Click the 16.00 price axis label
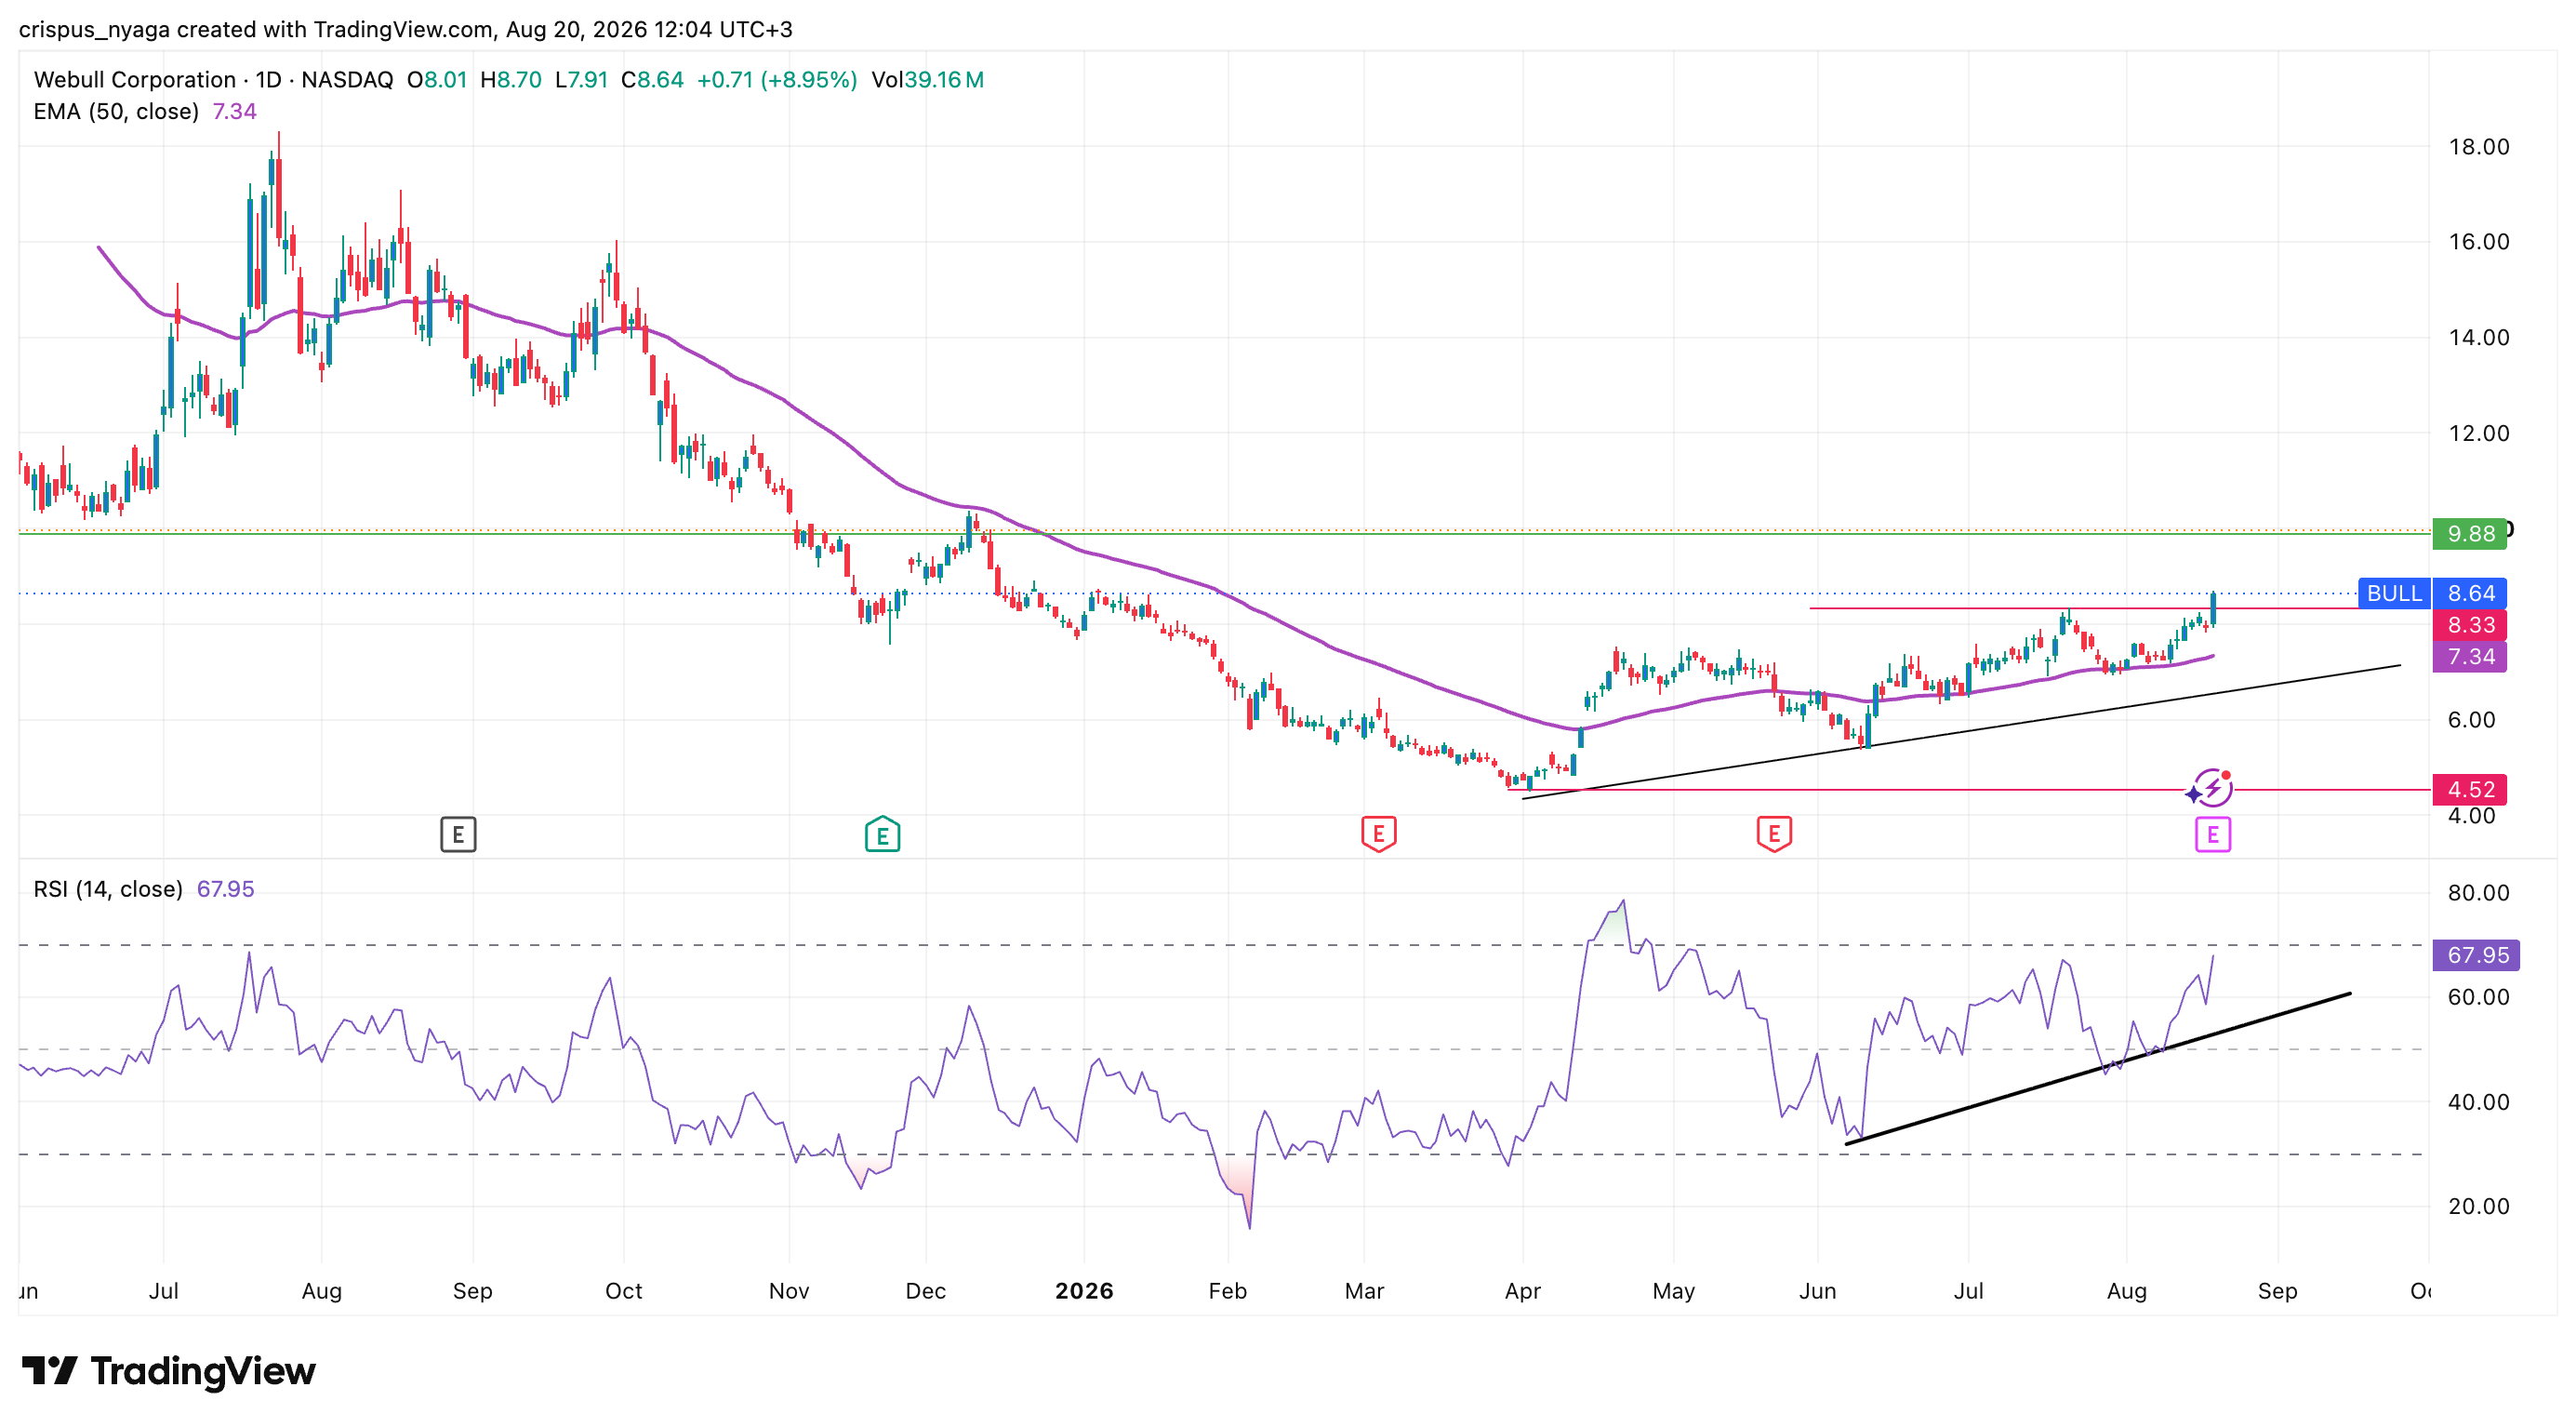 pyautogui.click(x=2479, y=242)
